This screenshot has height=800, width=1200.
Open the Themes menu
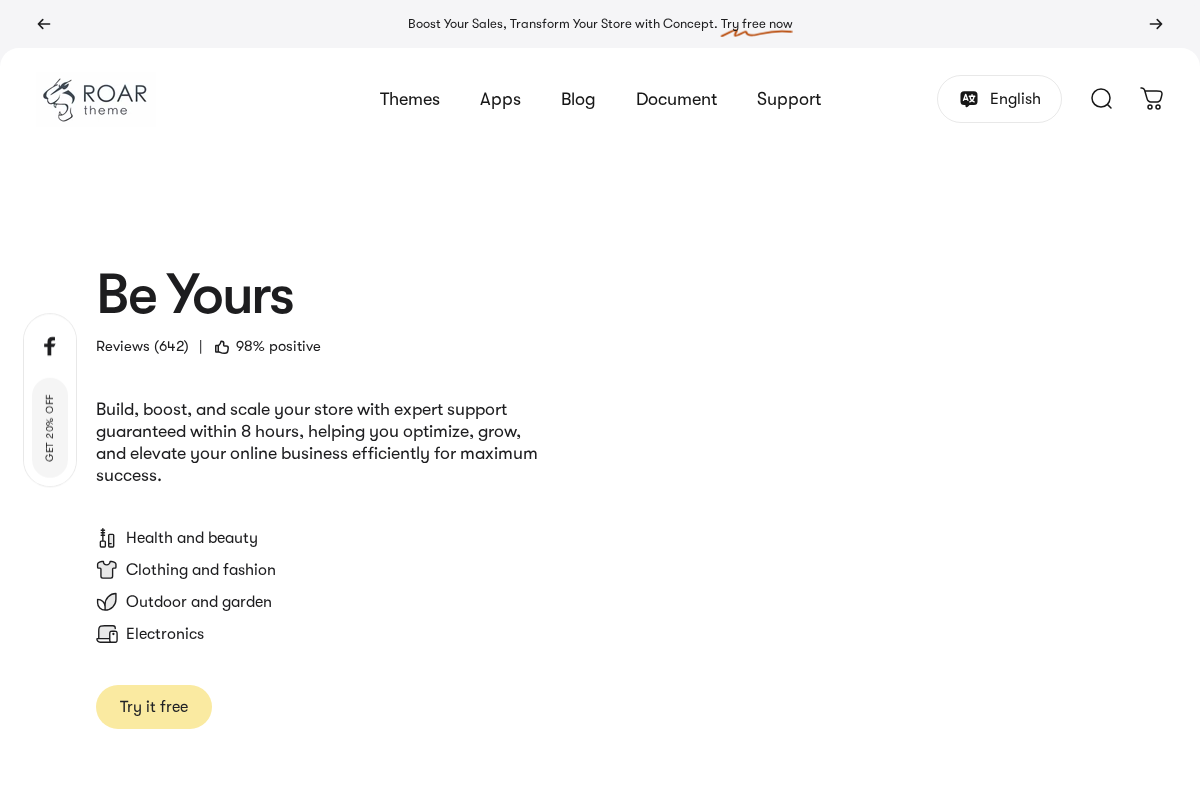coord(410,99)
